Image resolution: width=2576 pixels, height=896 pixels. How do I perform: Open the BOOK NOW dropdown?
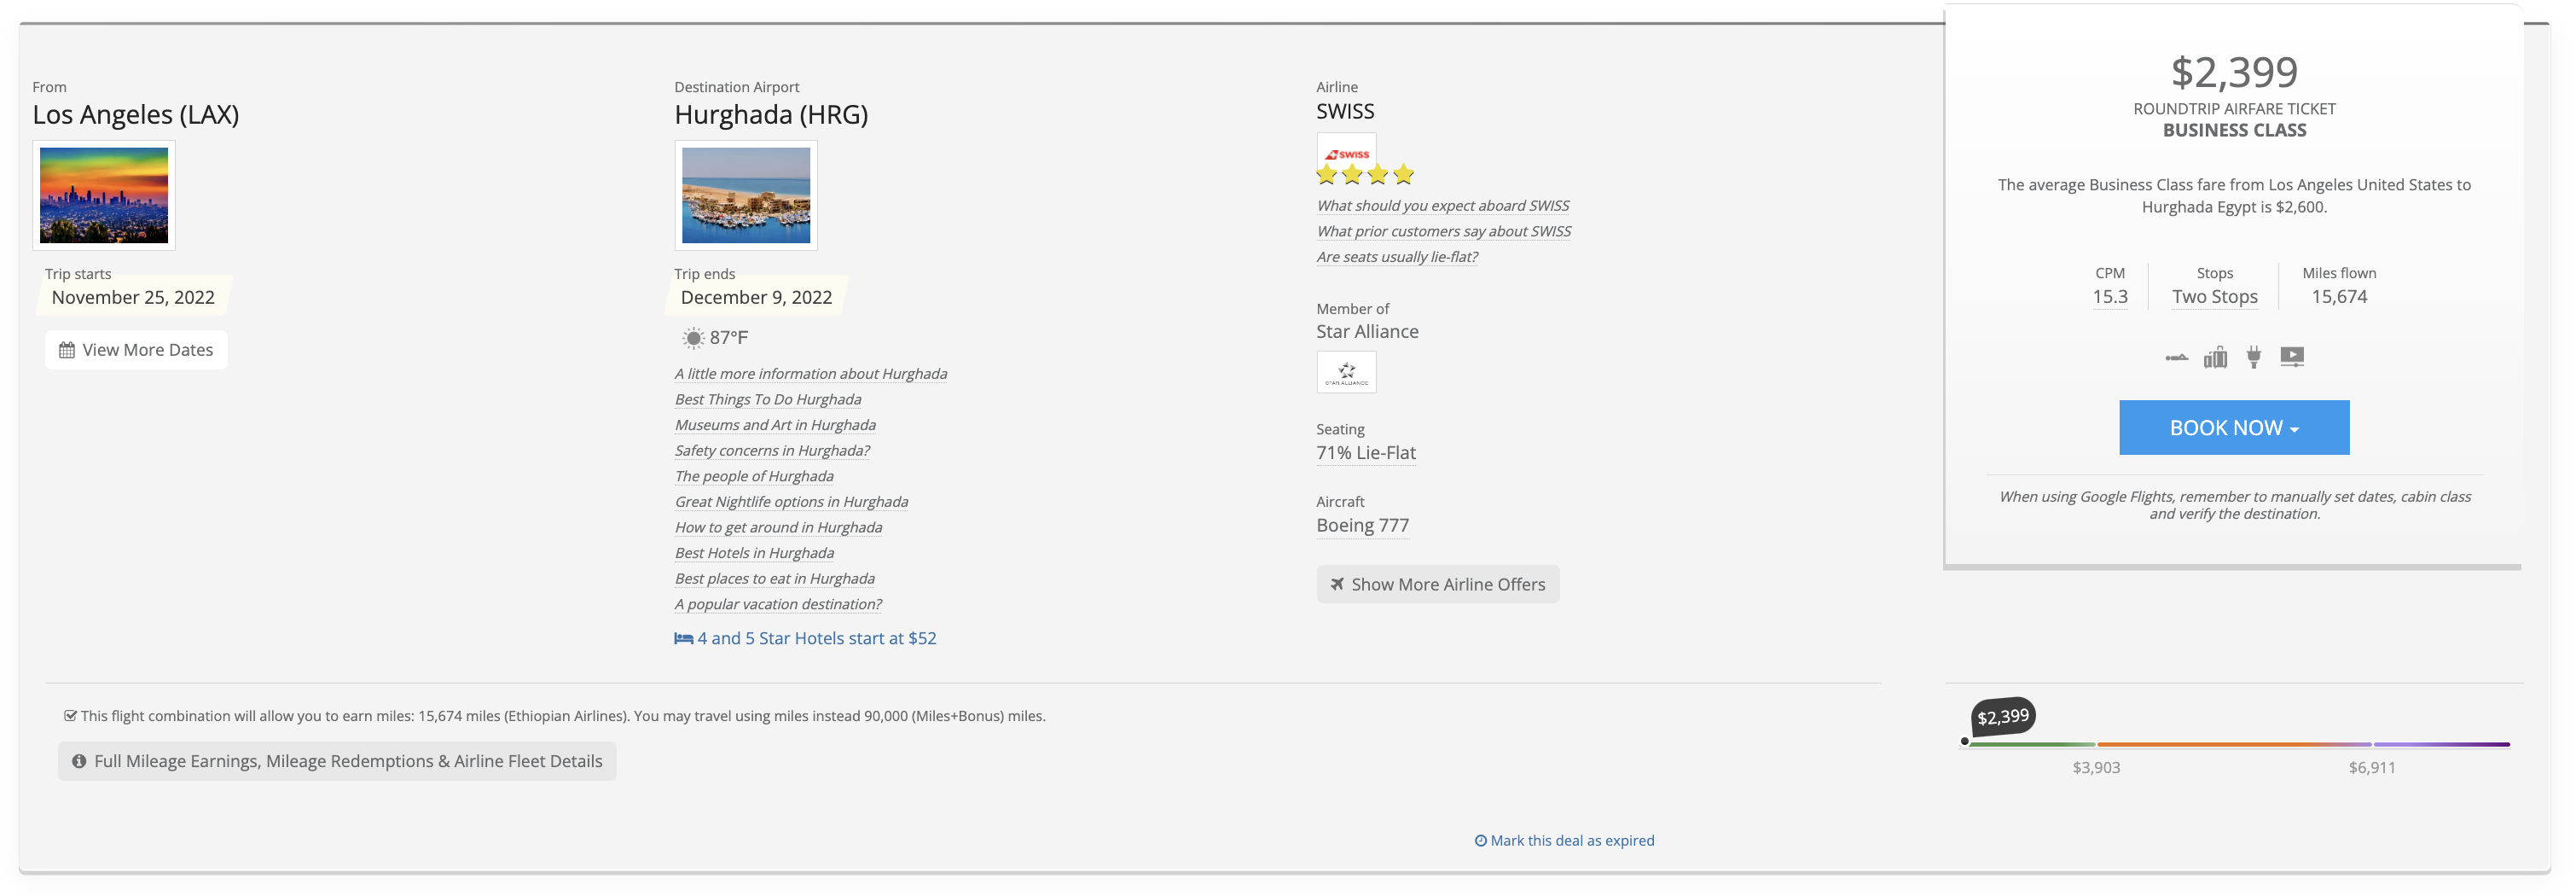click(2233, 428)
